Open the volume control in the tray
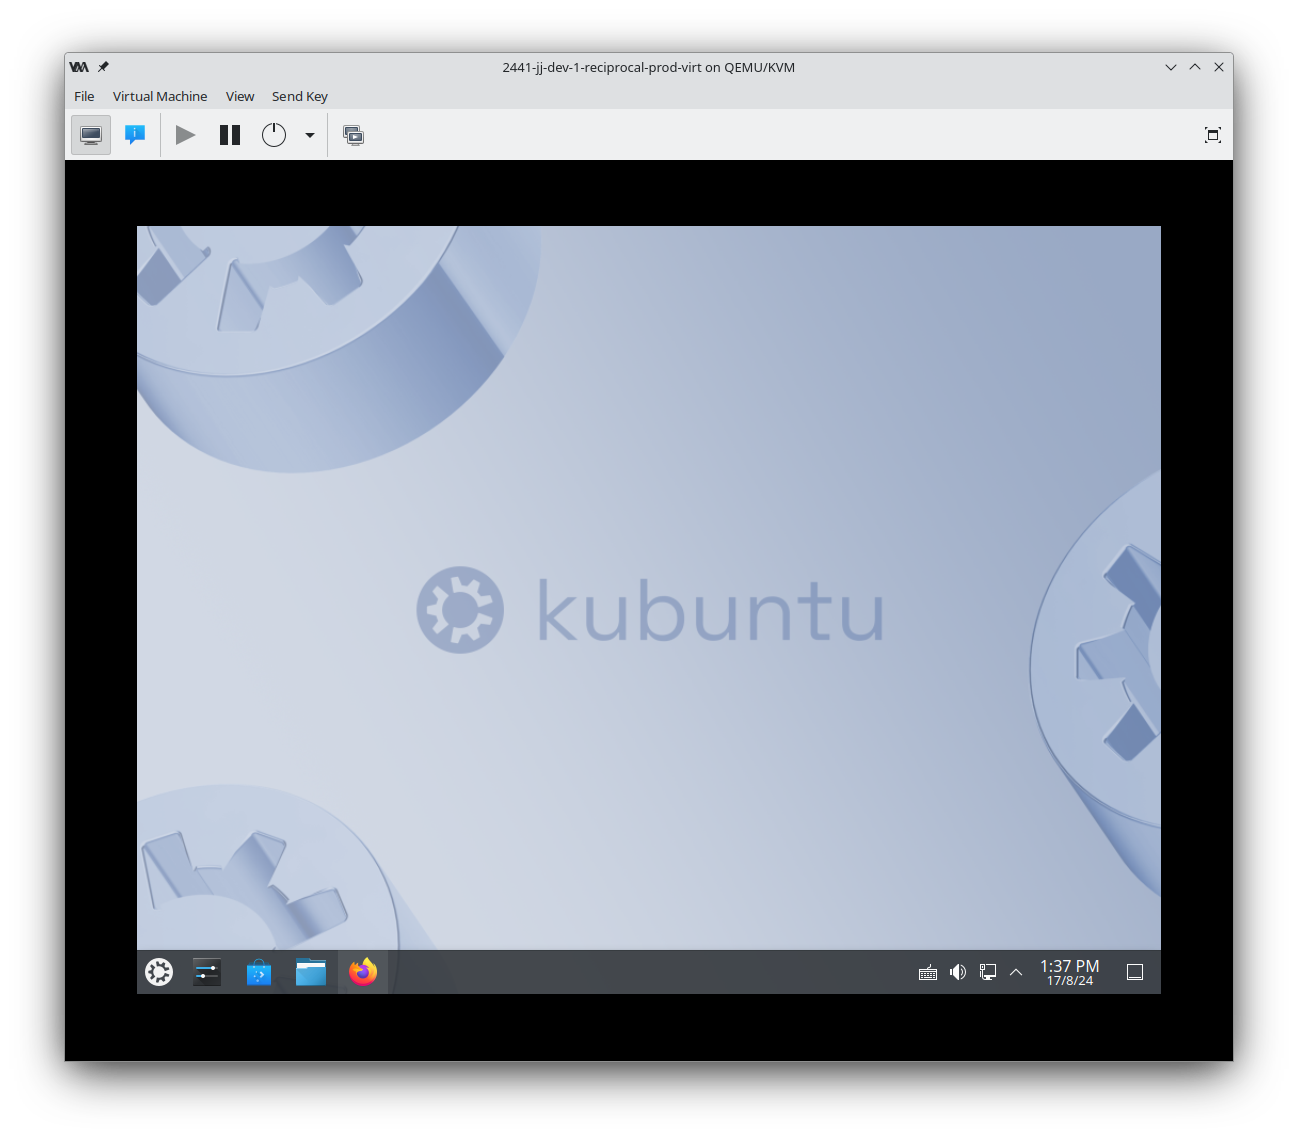Viewport: 1298px width, 1138px height. [958, 972]
